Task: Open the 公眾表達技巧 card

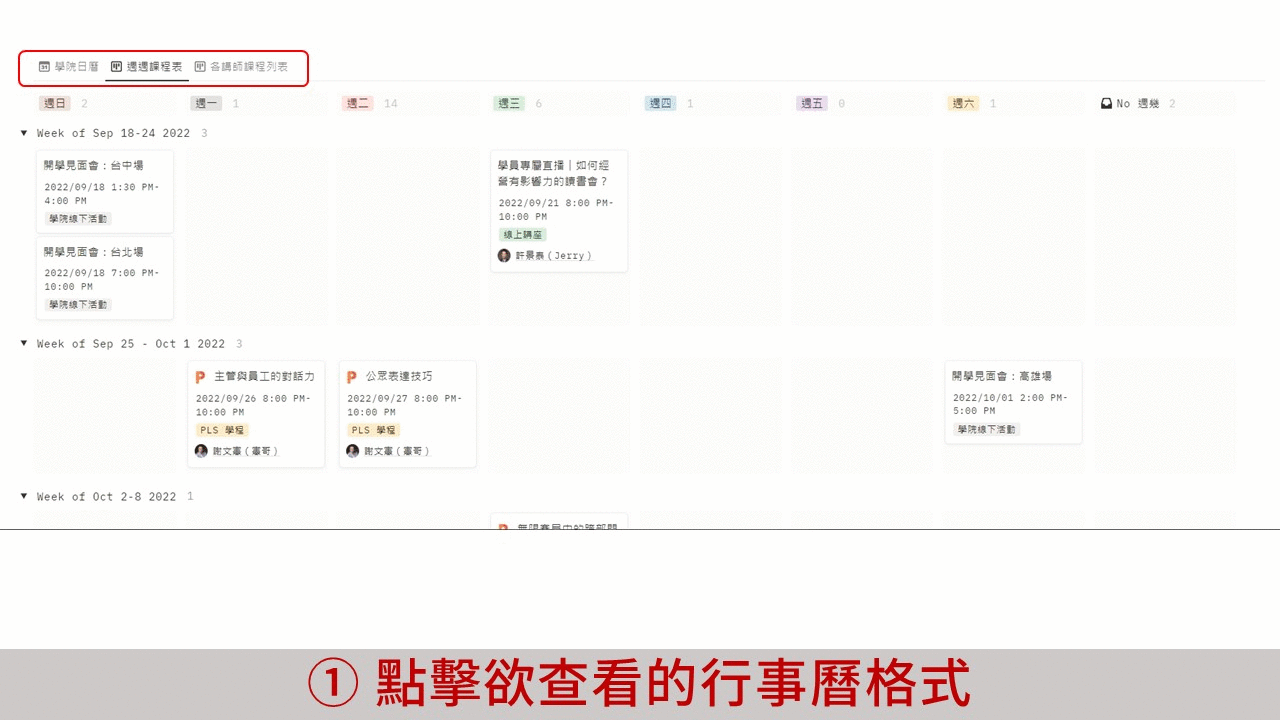Action: pyautogui.click(x=408, y=414)
